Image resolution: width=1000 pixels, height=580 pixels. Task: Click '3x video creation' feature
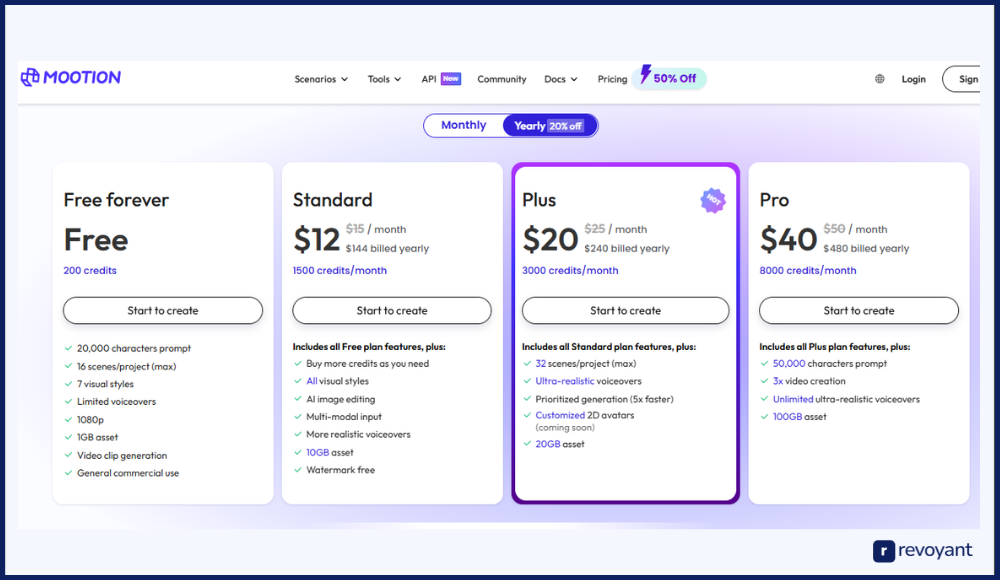pyautogui.click(x=809, y=381)
